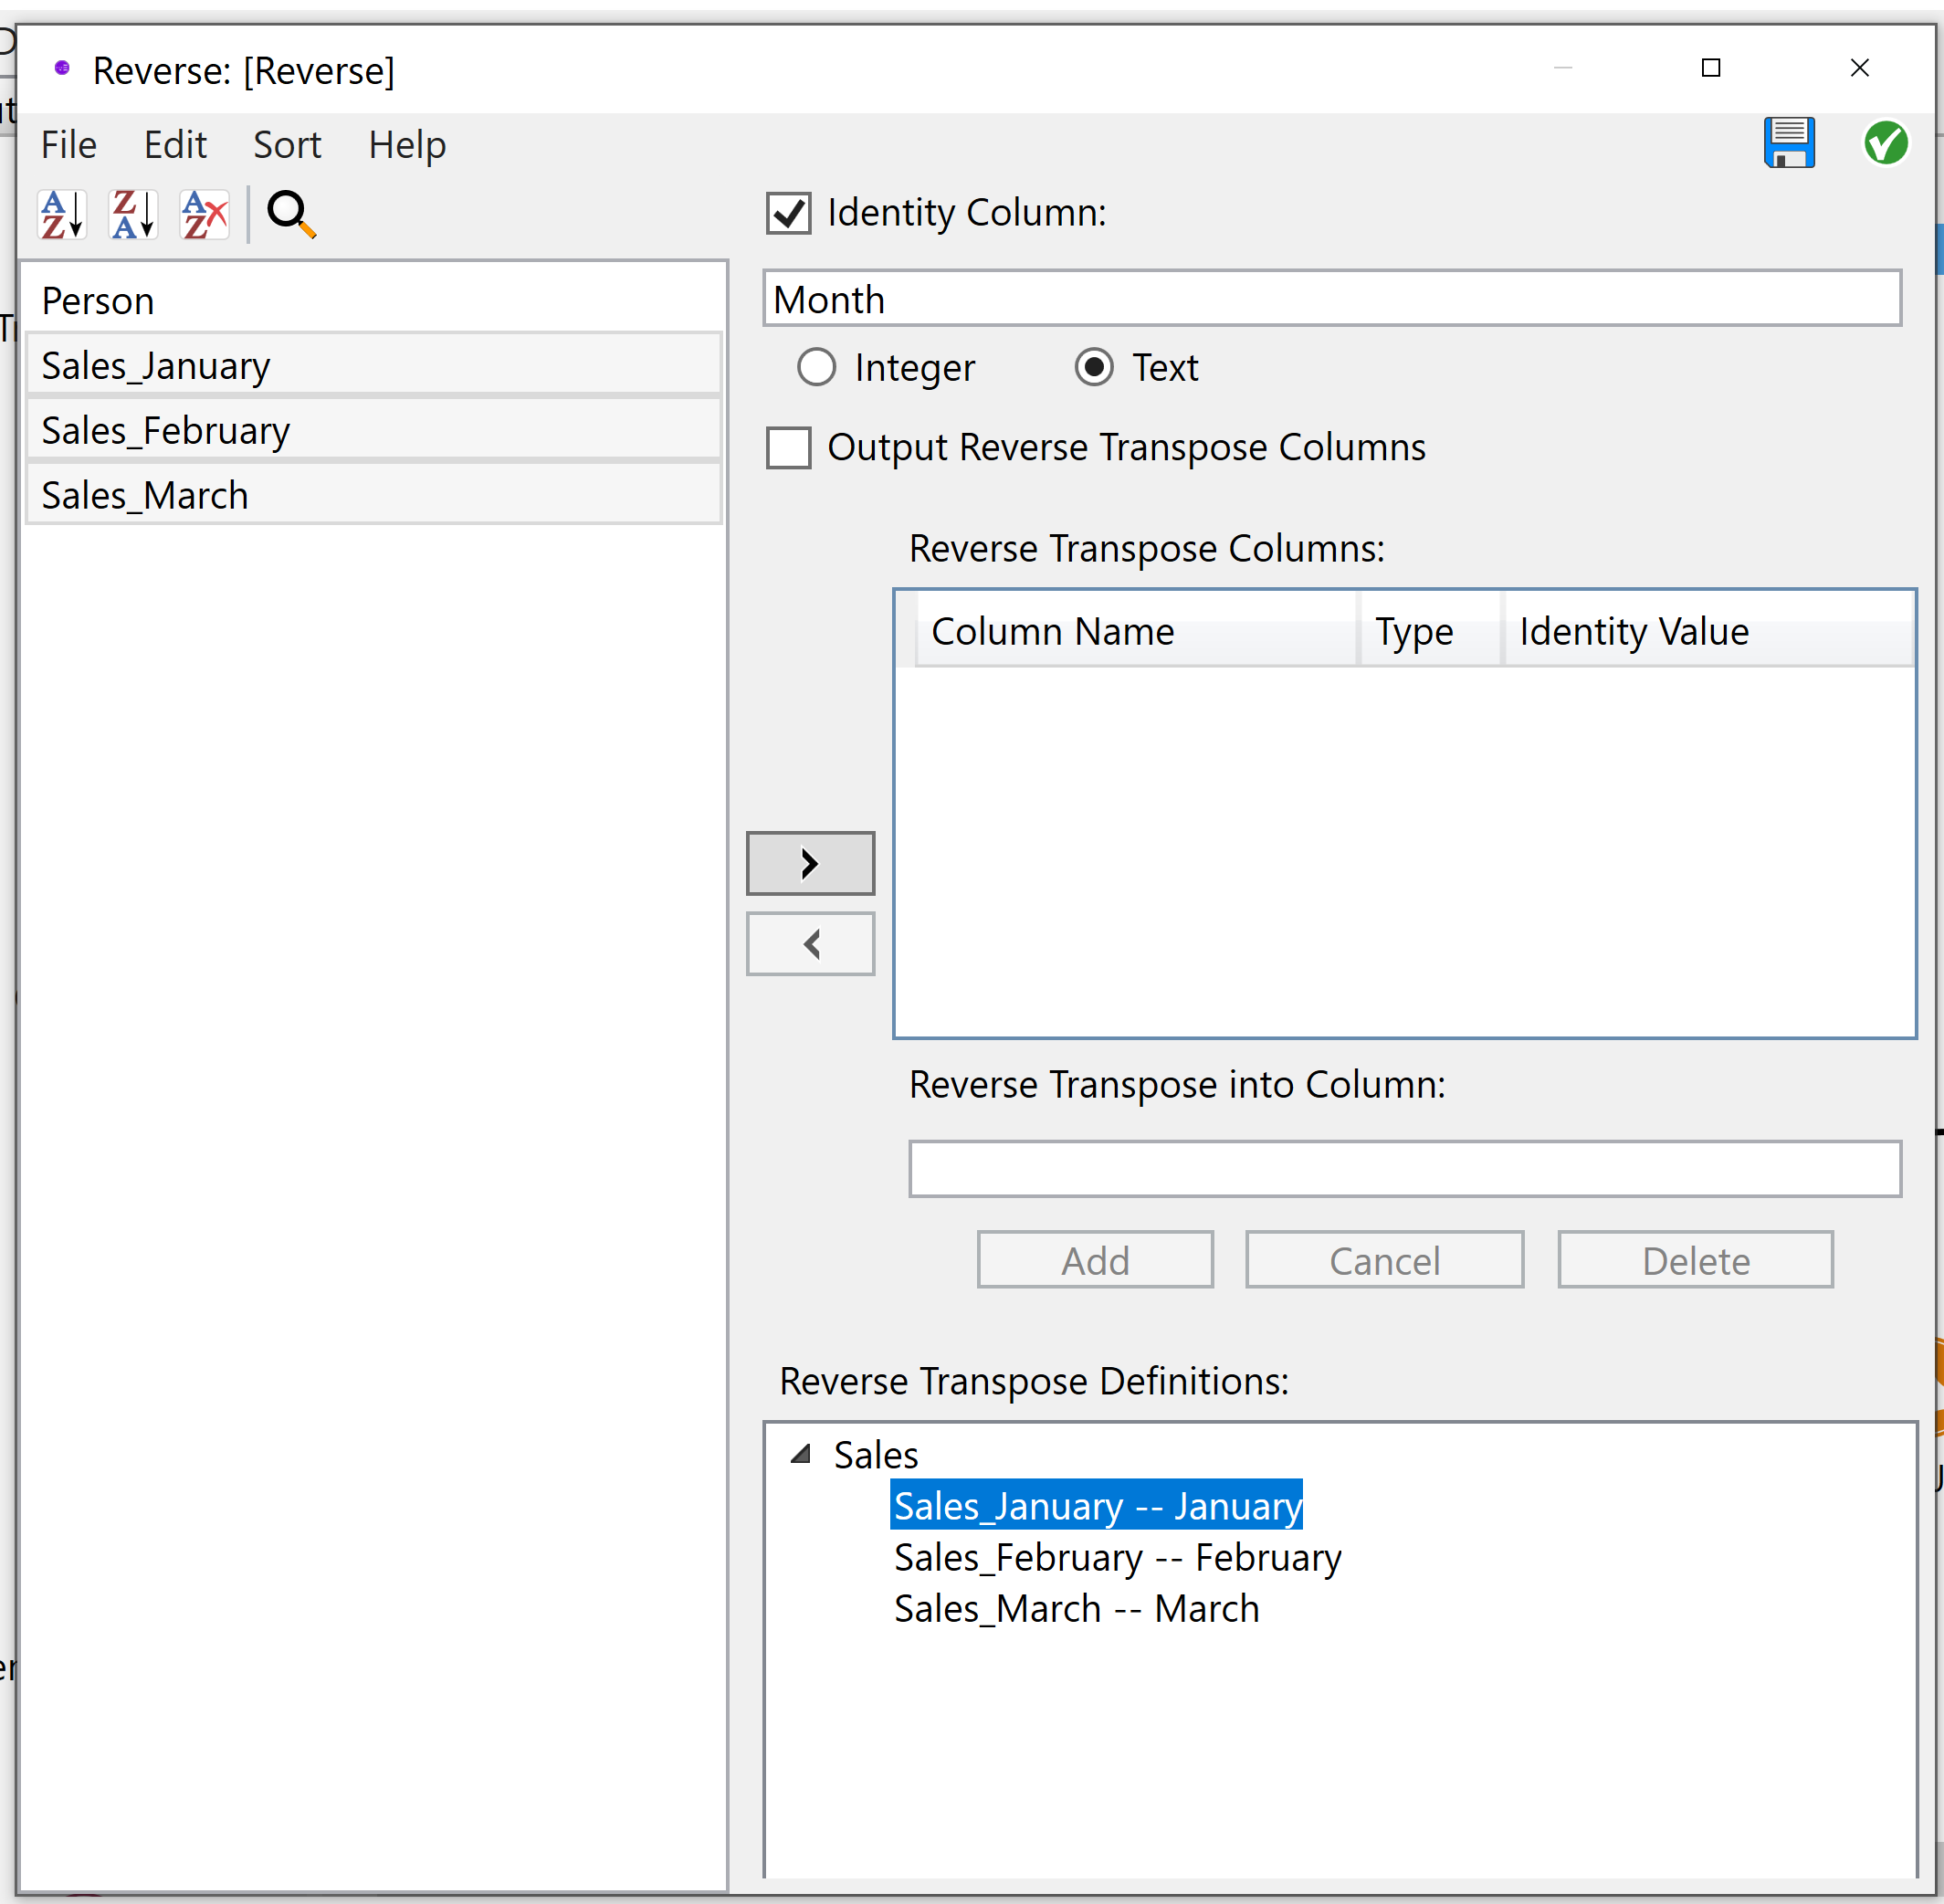Click the Type table header
The image size is (1944, 1904).
click(x=1430, y=631)
